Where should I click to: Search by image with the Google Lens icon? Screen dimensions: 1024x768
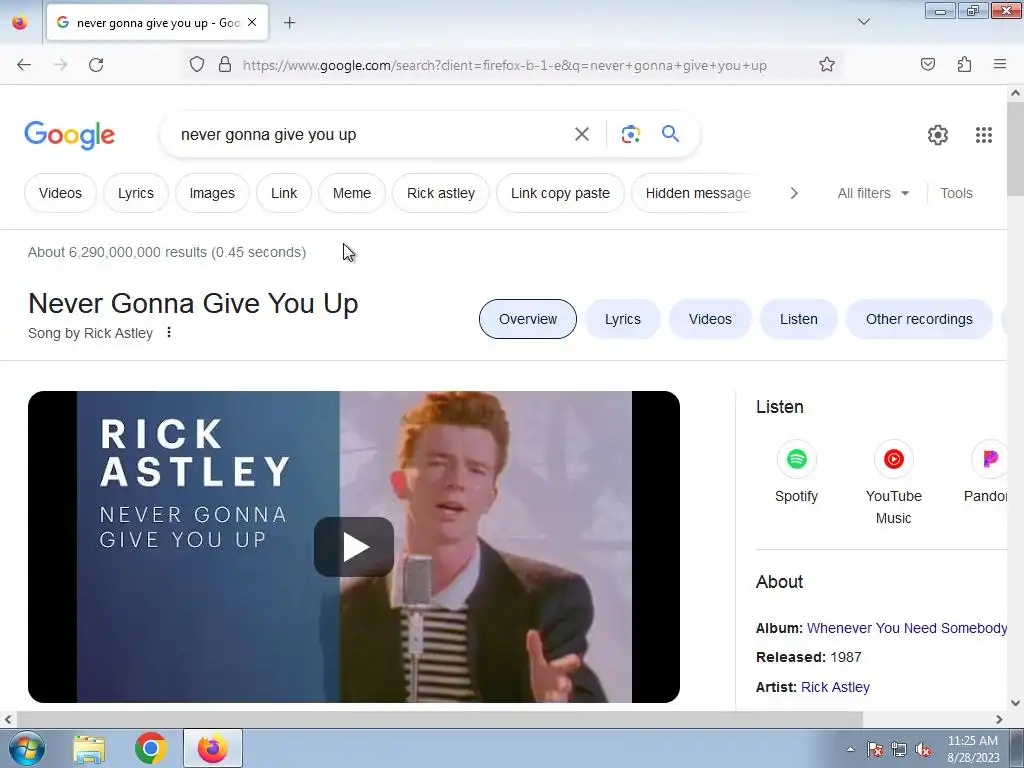click(x=630, y=135)
